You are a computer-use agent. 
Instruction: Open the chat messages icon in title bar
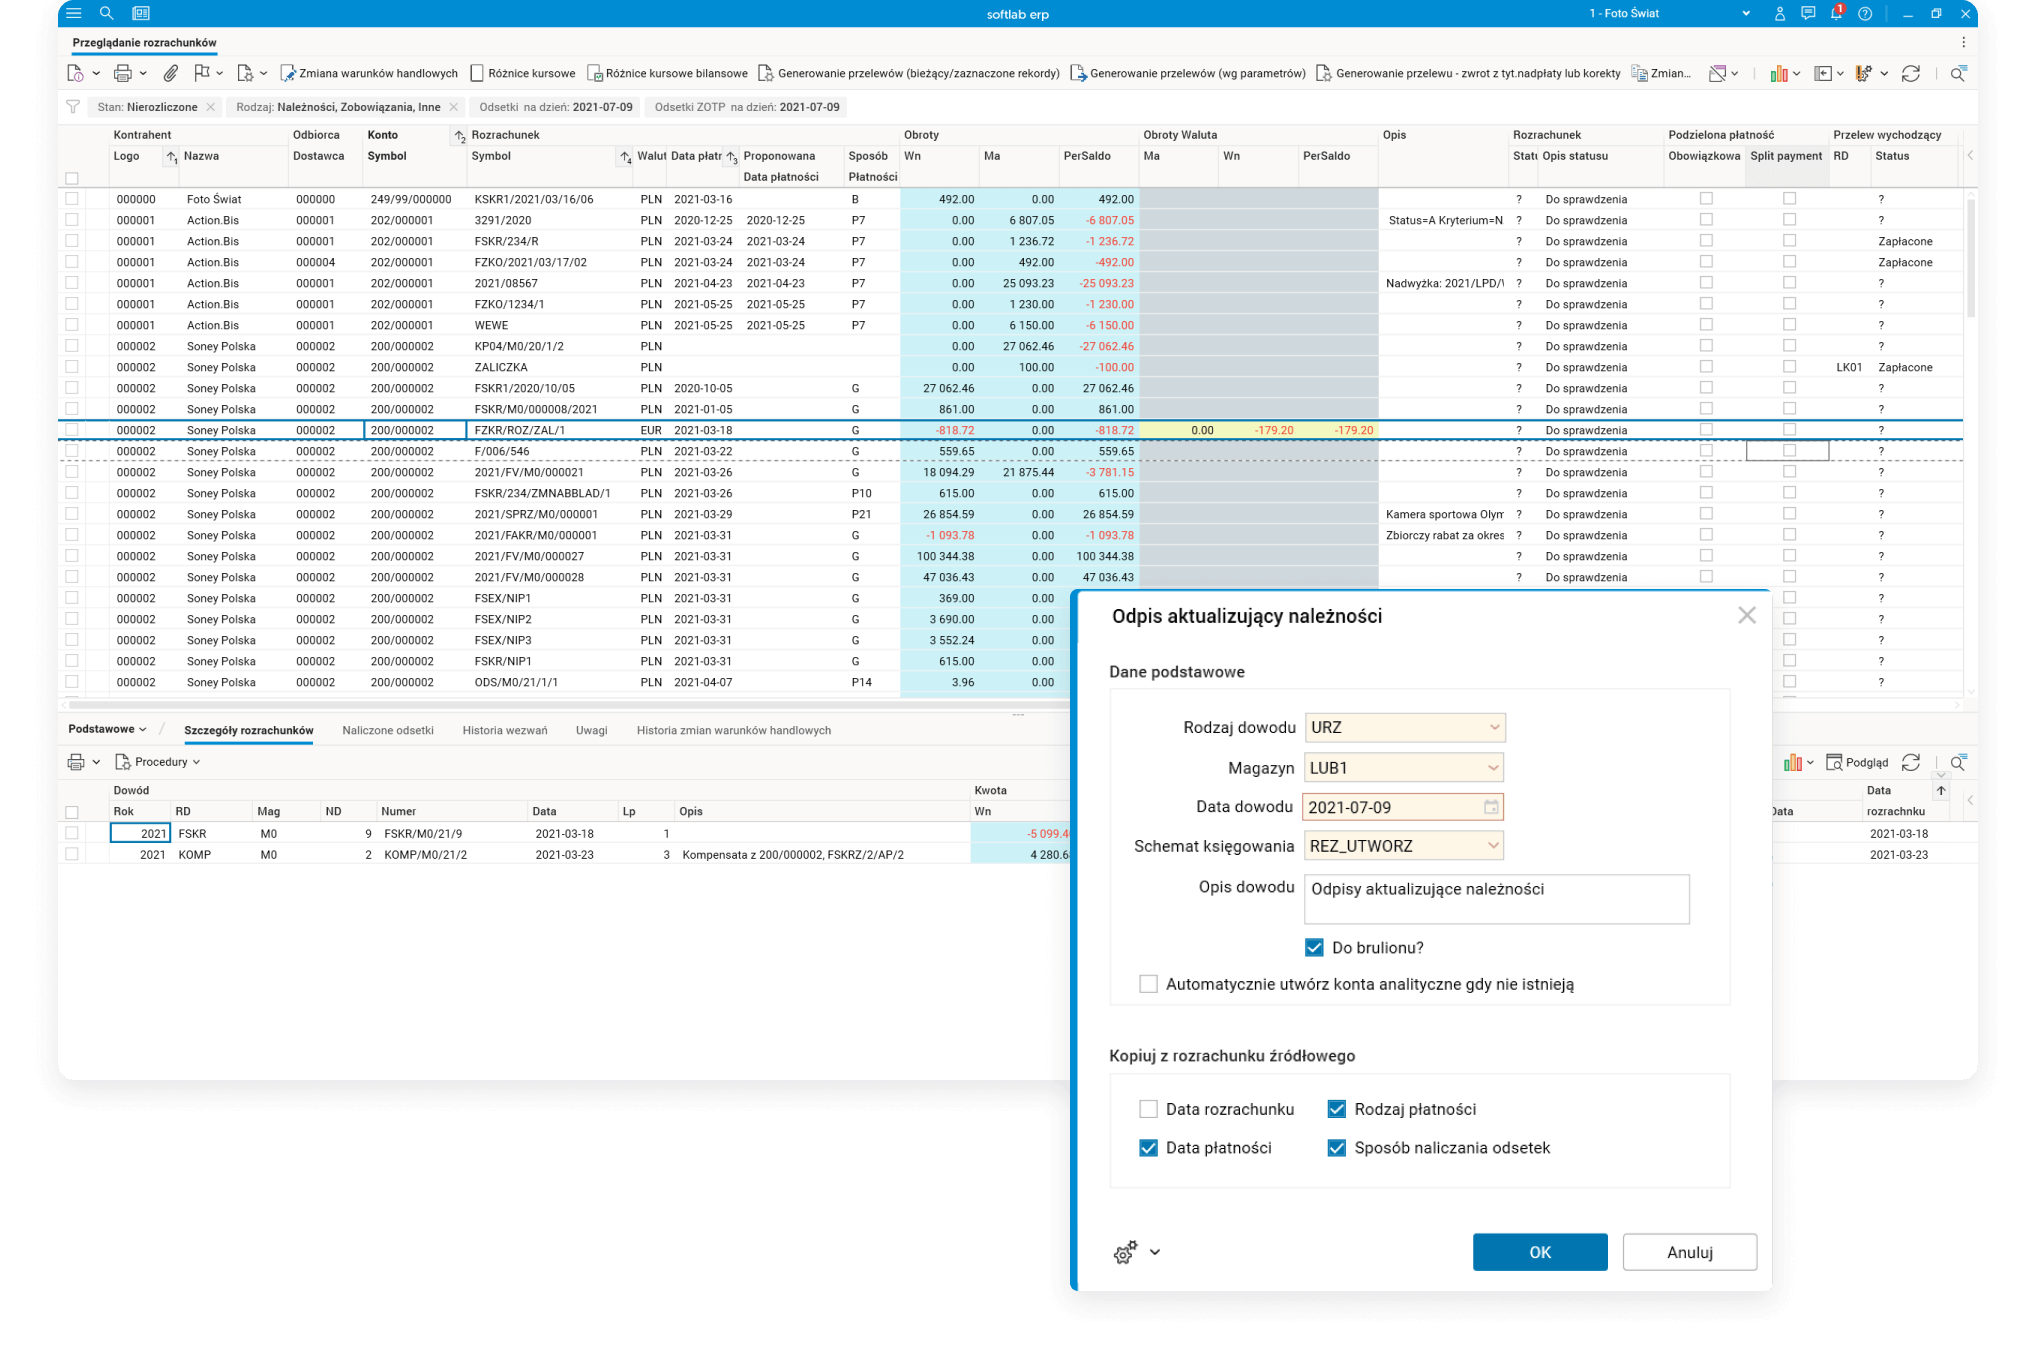click(1808, 13)
